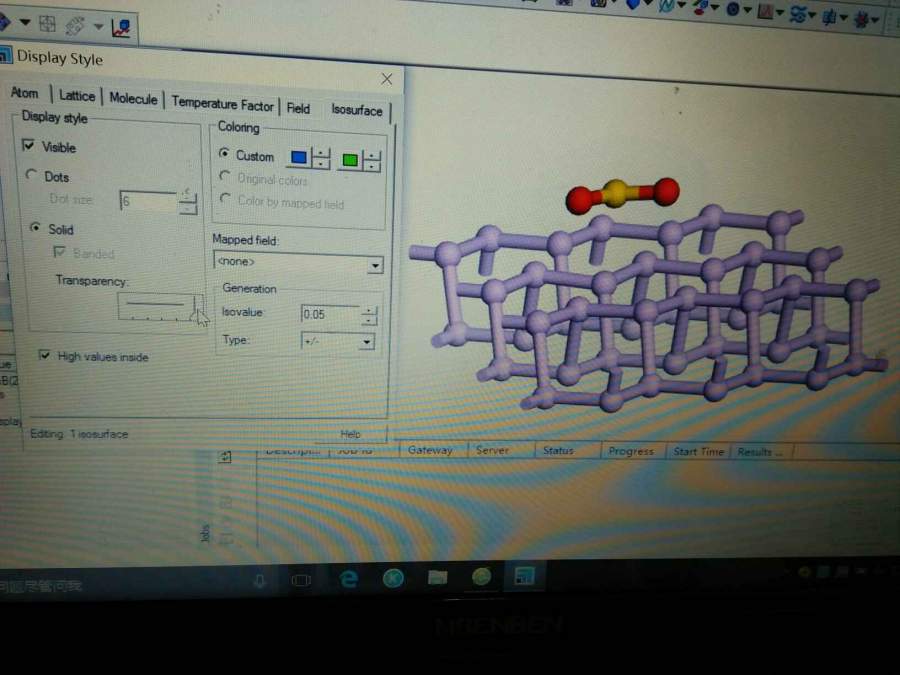Open File Explorer from the taskbar
The width and height of the screenshot is (900, 675).
coord(437,577)
